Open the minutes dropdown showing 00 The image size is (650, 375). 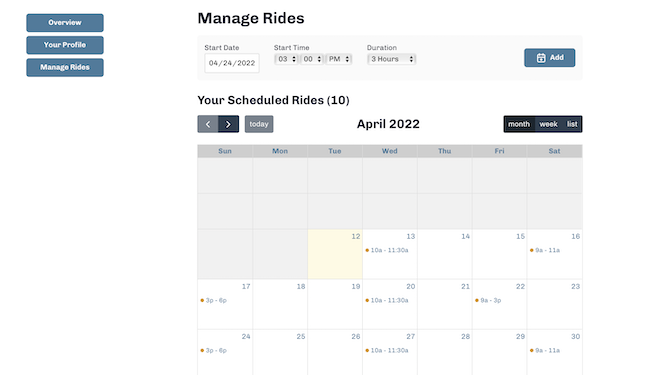point(312,59)
